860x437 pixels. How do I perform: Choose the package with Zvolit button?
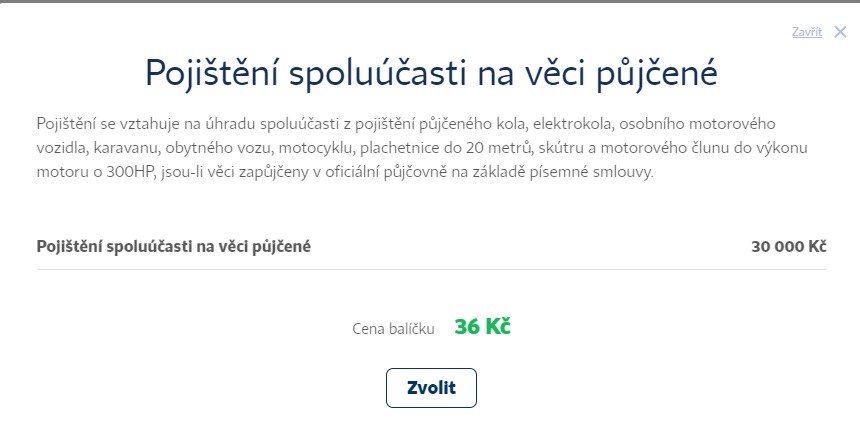[x=431, y=388]
